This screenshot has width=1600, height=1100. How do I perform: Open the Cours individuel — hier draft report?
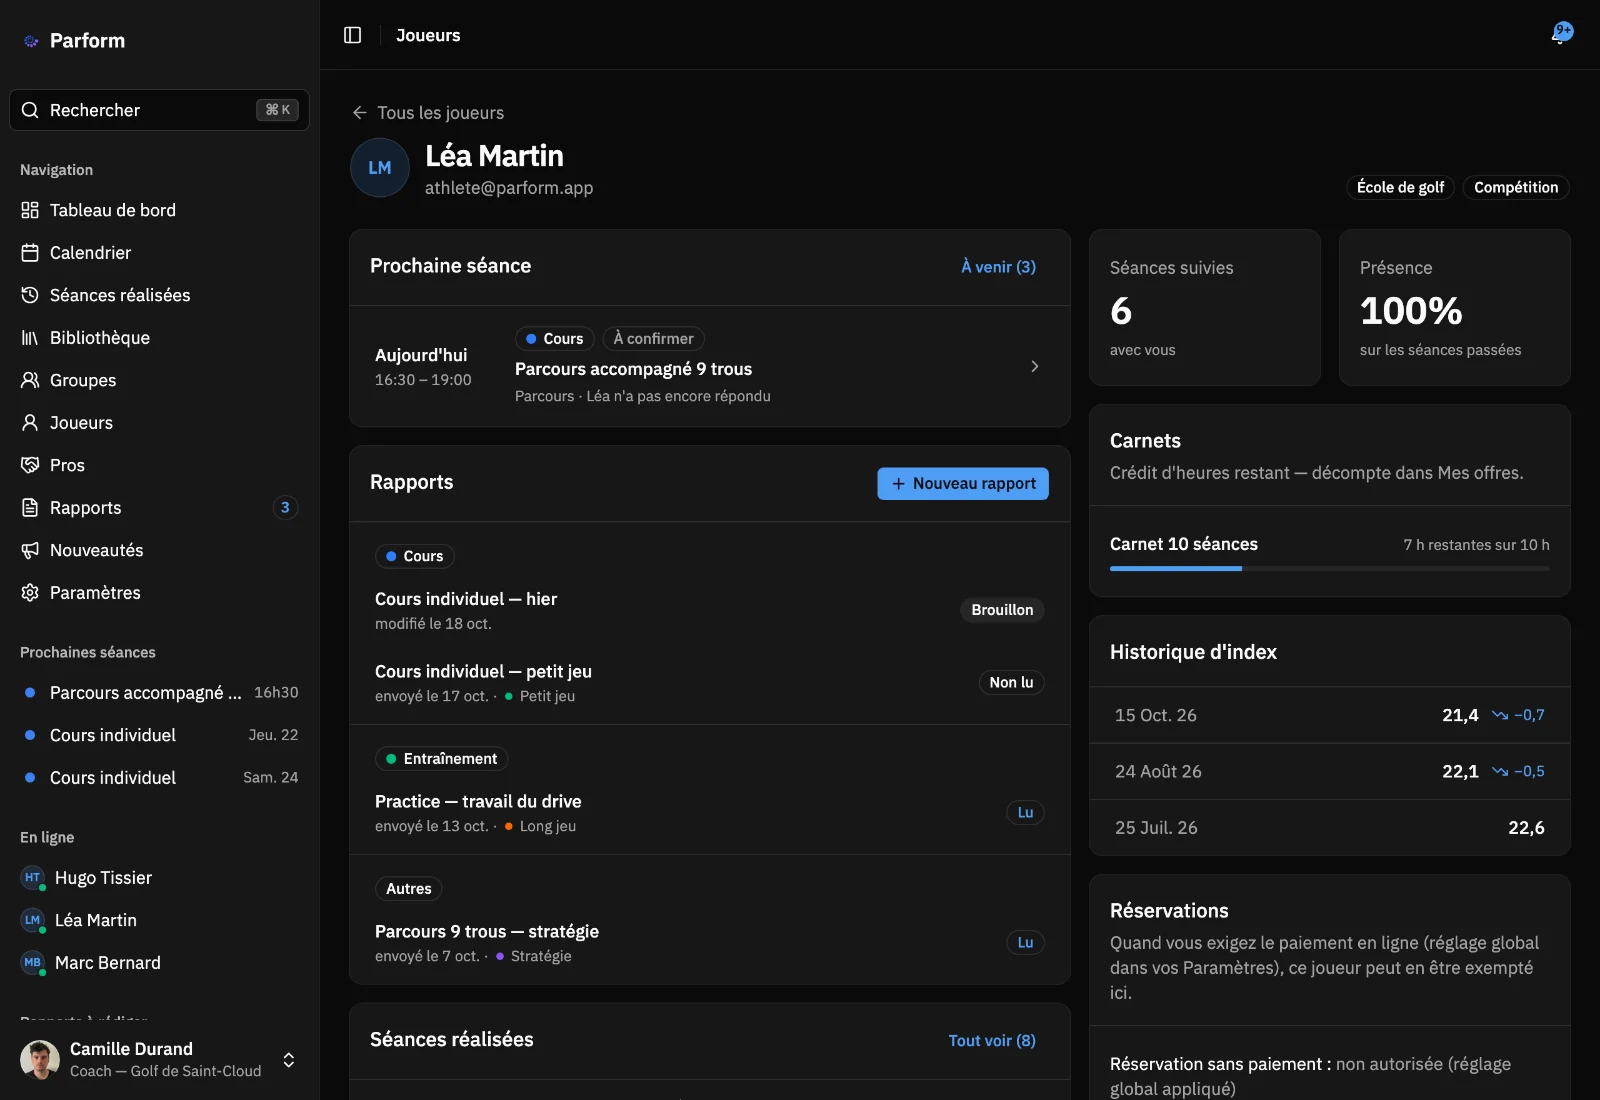click(710, 610)
